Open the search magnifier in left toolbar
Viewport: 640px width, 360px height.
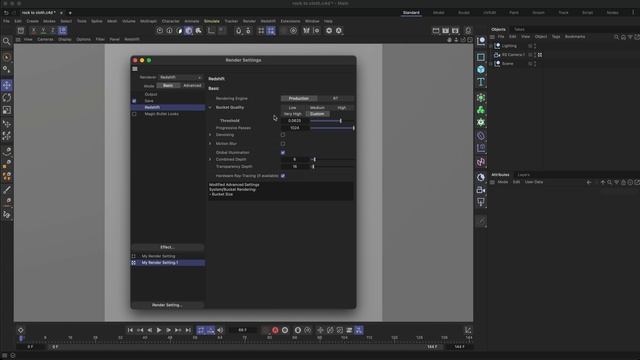7,41
